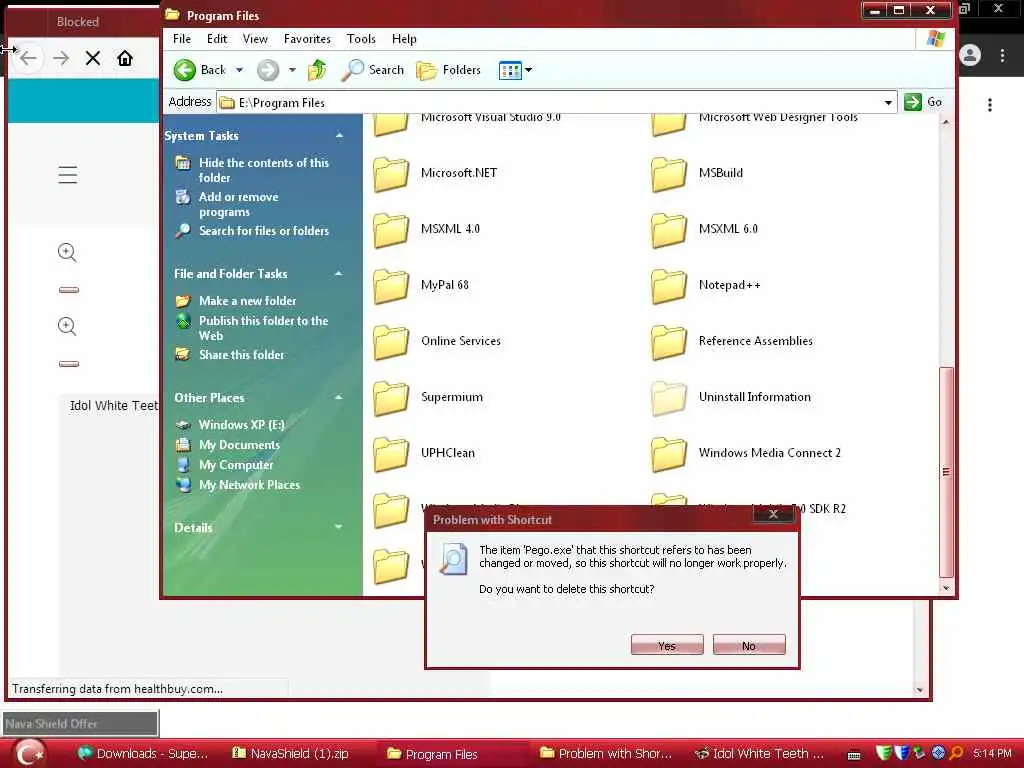Collapse the File and Folder Tasks section
The height and width of the screenshot is (768, 1024).
339,273
